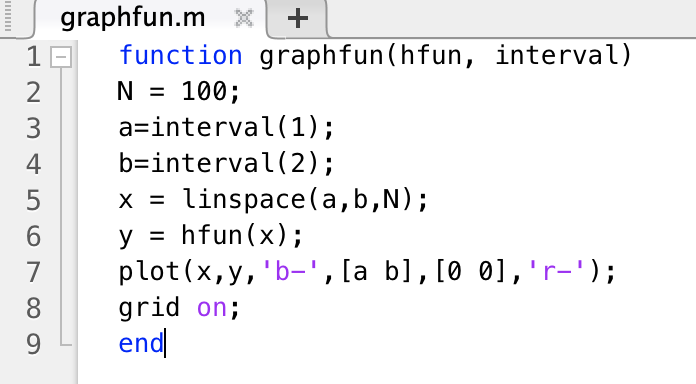Click on 'linspace(a,b,N);' call
This screenshot has height=384, width=696.
coord(305,199)
